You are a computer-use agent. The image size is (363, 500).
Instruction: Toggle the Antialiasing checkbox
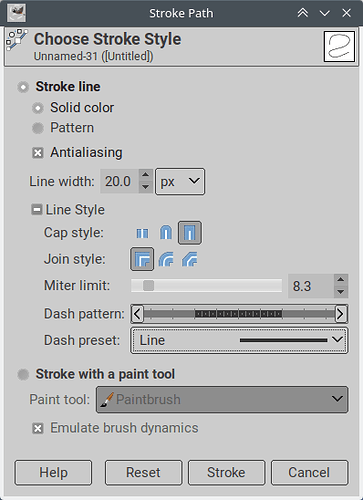pos(38,153)
